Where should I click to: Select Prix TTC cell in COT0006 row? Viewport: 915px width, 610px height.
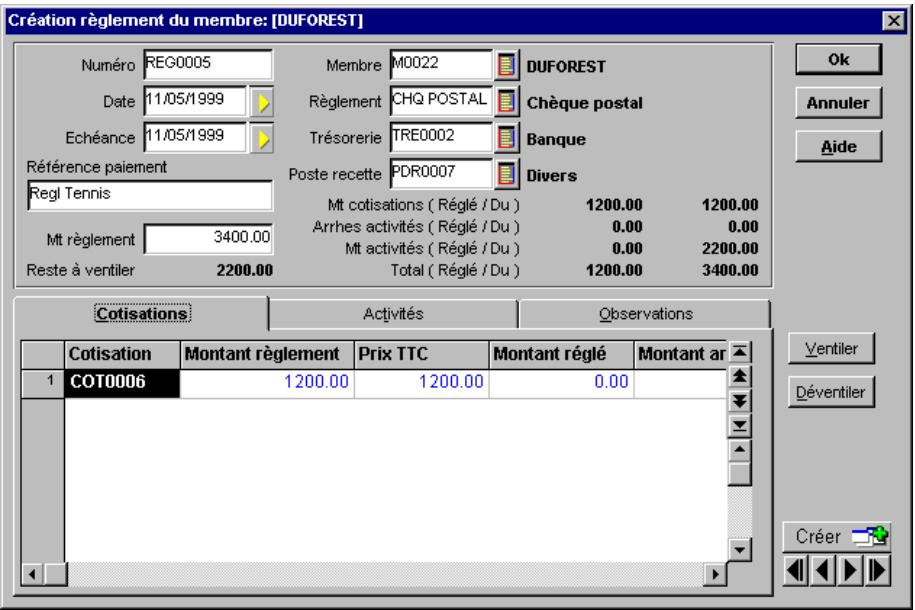click(421, 382)
